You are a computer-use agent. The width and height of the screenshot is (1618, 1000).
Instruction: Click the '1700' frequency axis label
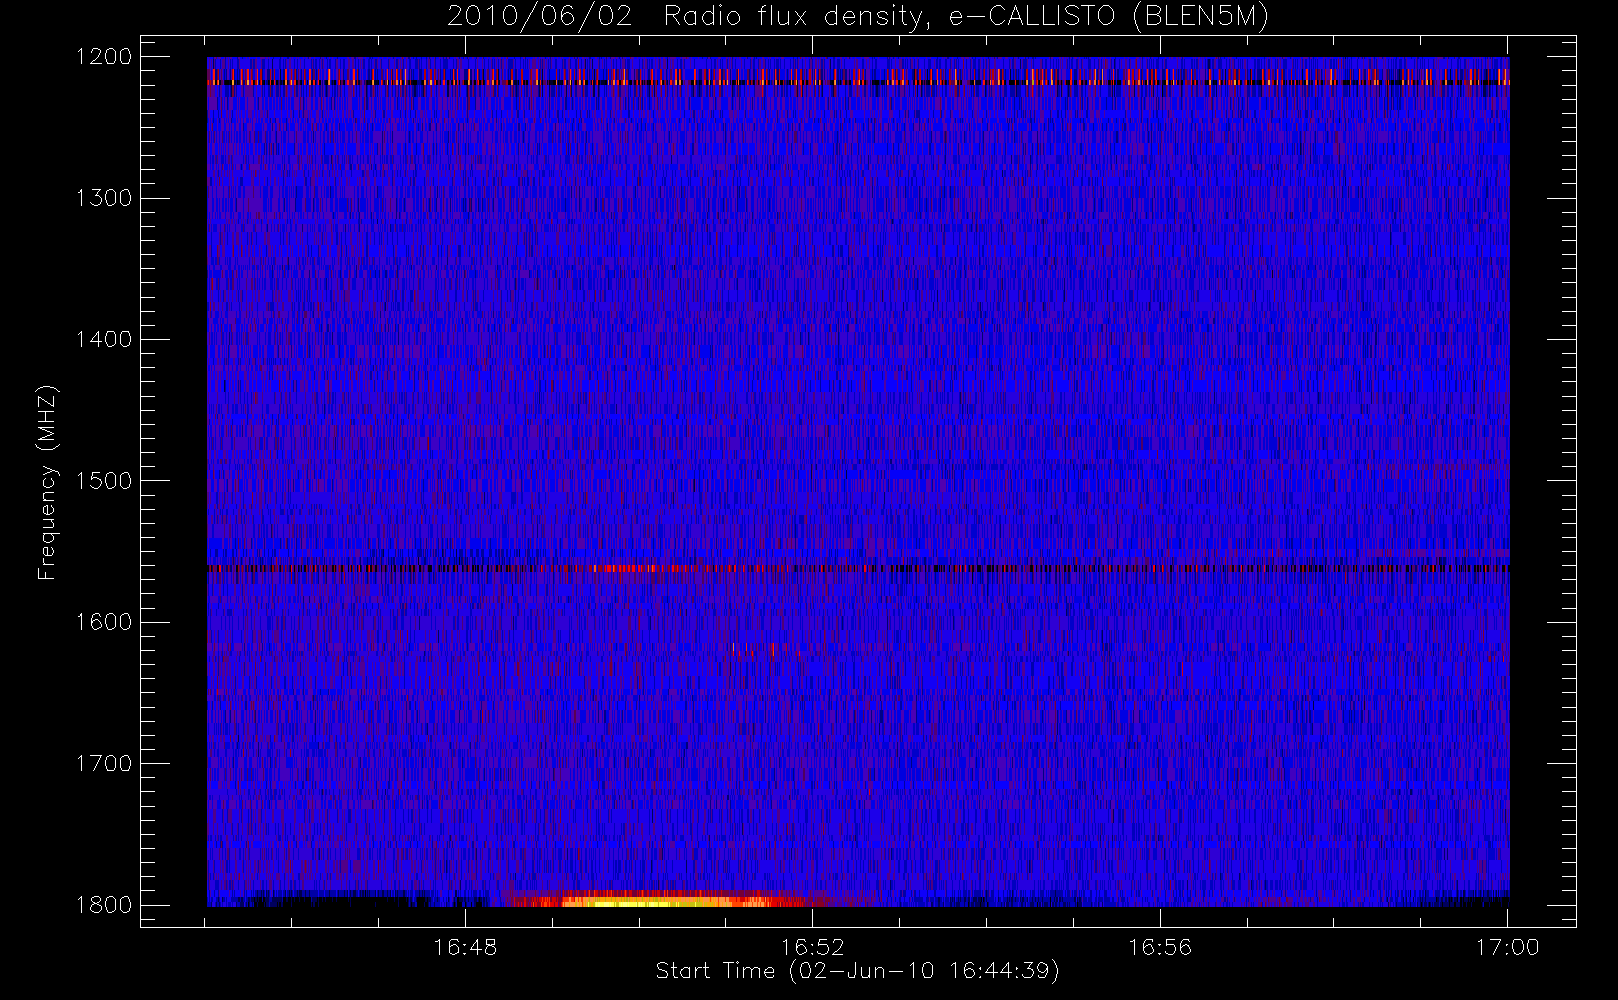[x=104, y=763]
